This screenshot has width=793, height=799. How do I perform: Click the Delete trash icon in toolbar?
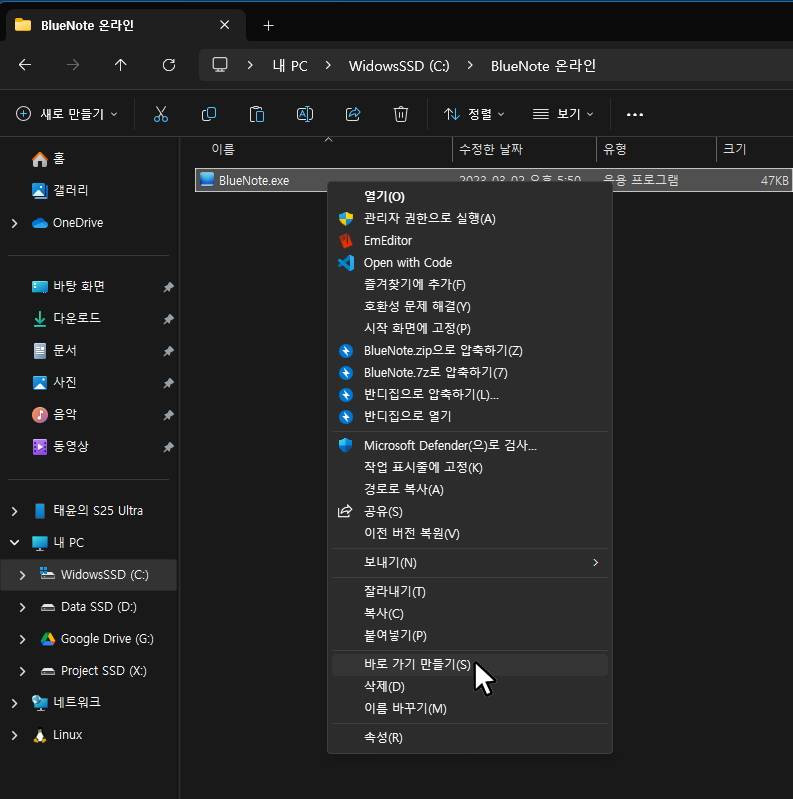tap(401, 114)
